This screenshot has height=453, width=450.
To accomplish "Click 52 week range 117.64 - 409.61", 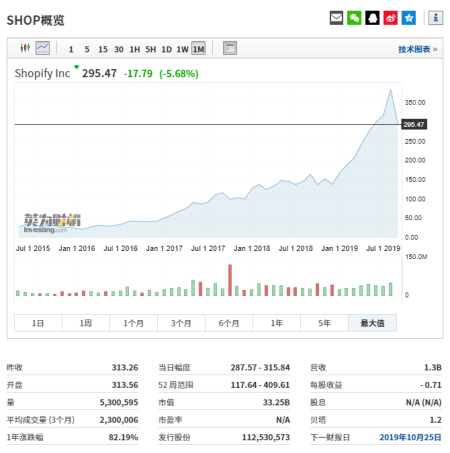I will 260,385.
